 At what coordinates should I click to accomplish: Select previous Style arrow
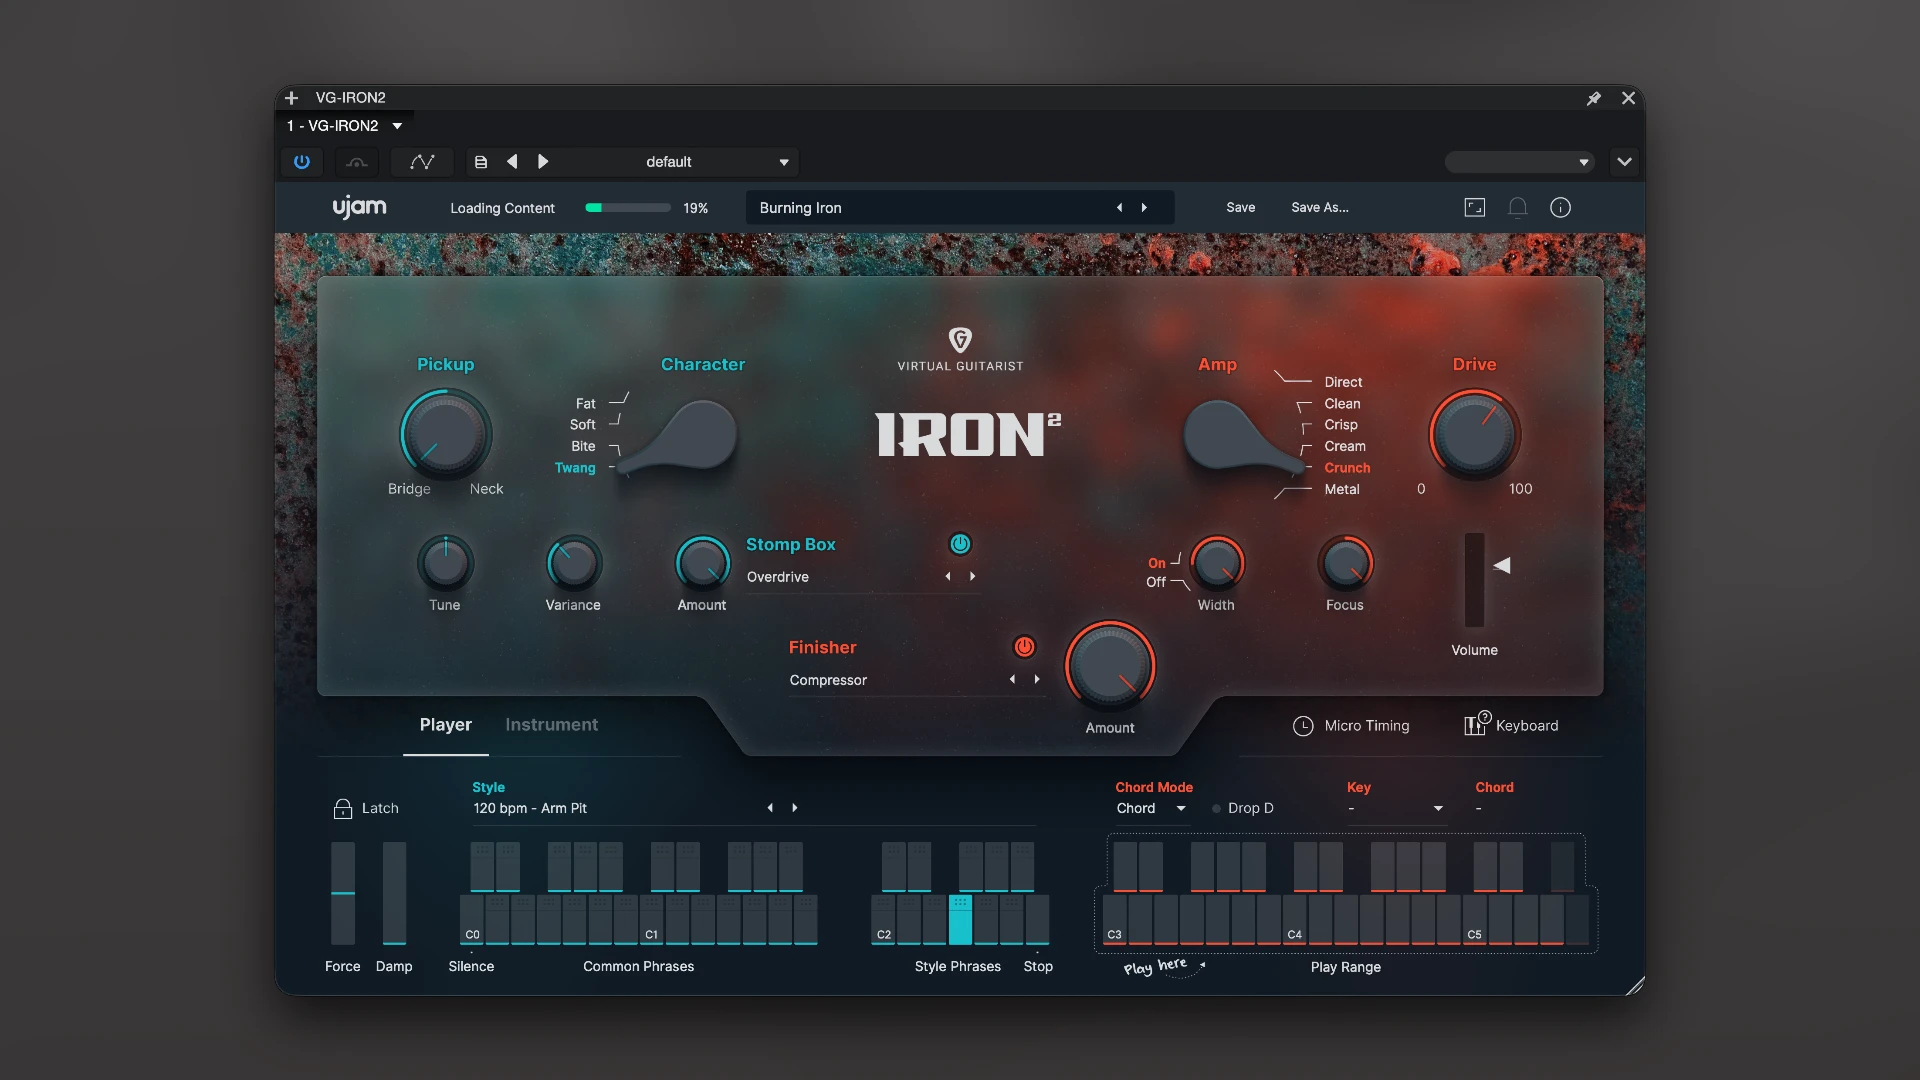[x=770, y=808]
